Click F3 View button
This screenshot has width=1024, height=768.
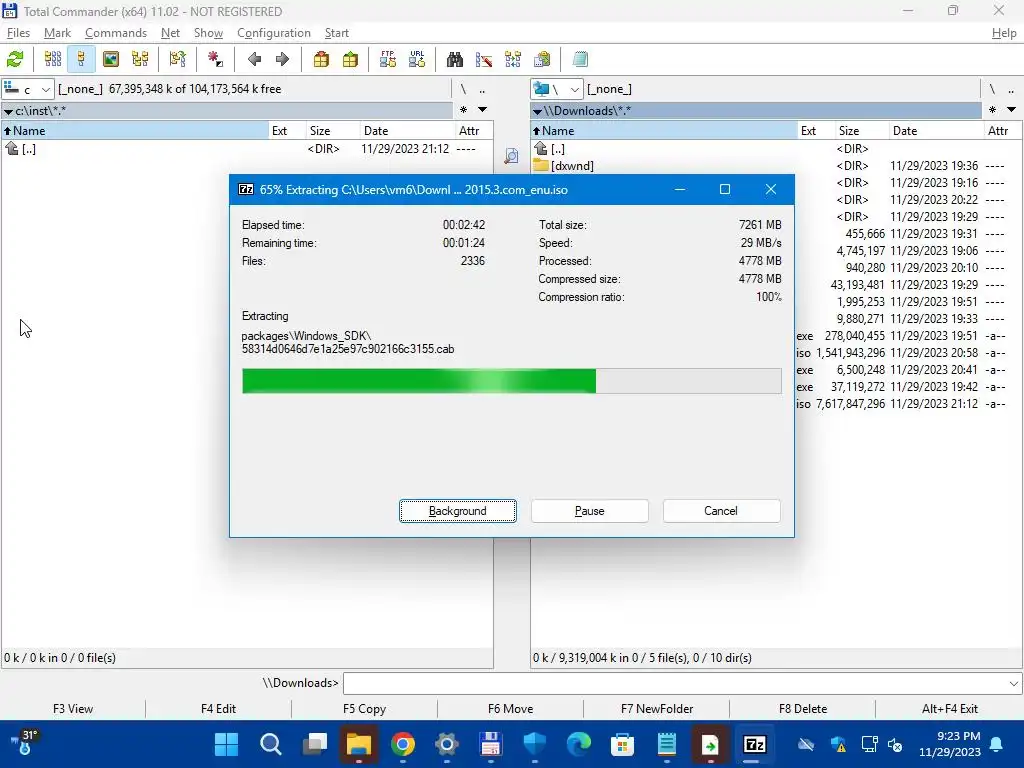click(x=73, y=709)
